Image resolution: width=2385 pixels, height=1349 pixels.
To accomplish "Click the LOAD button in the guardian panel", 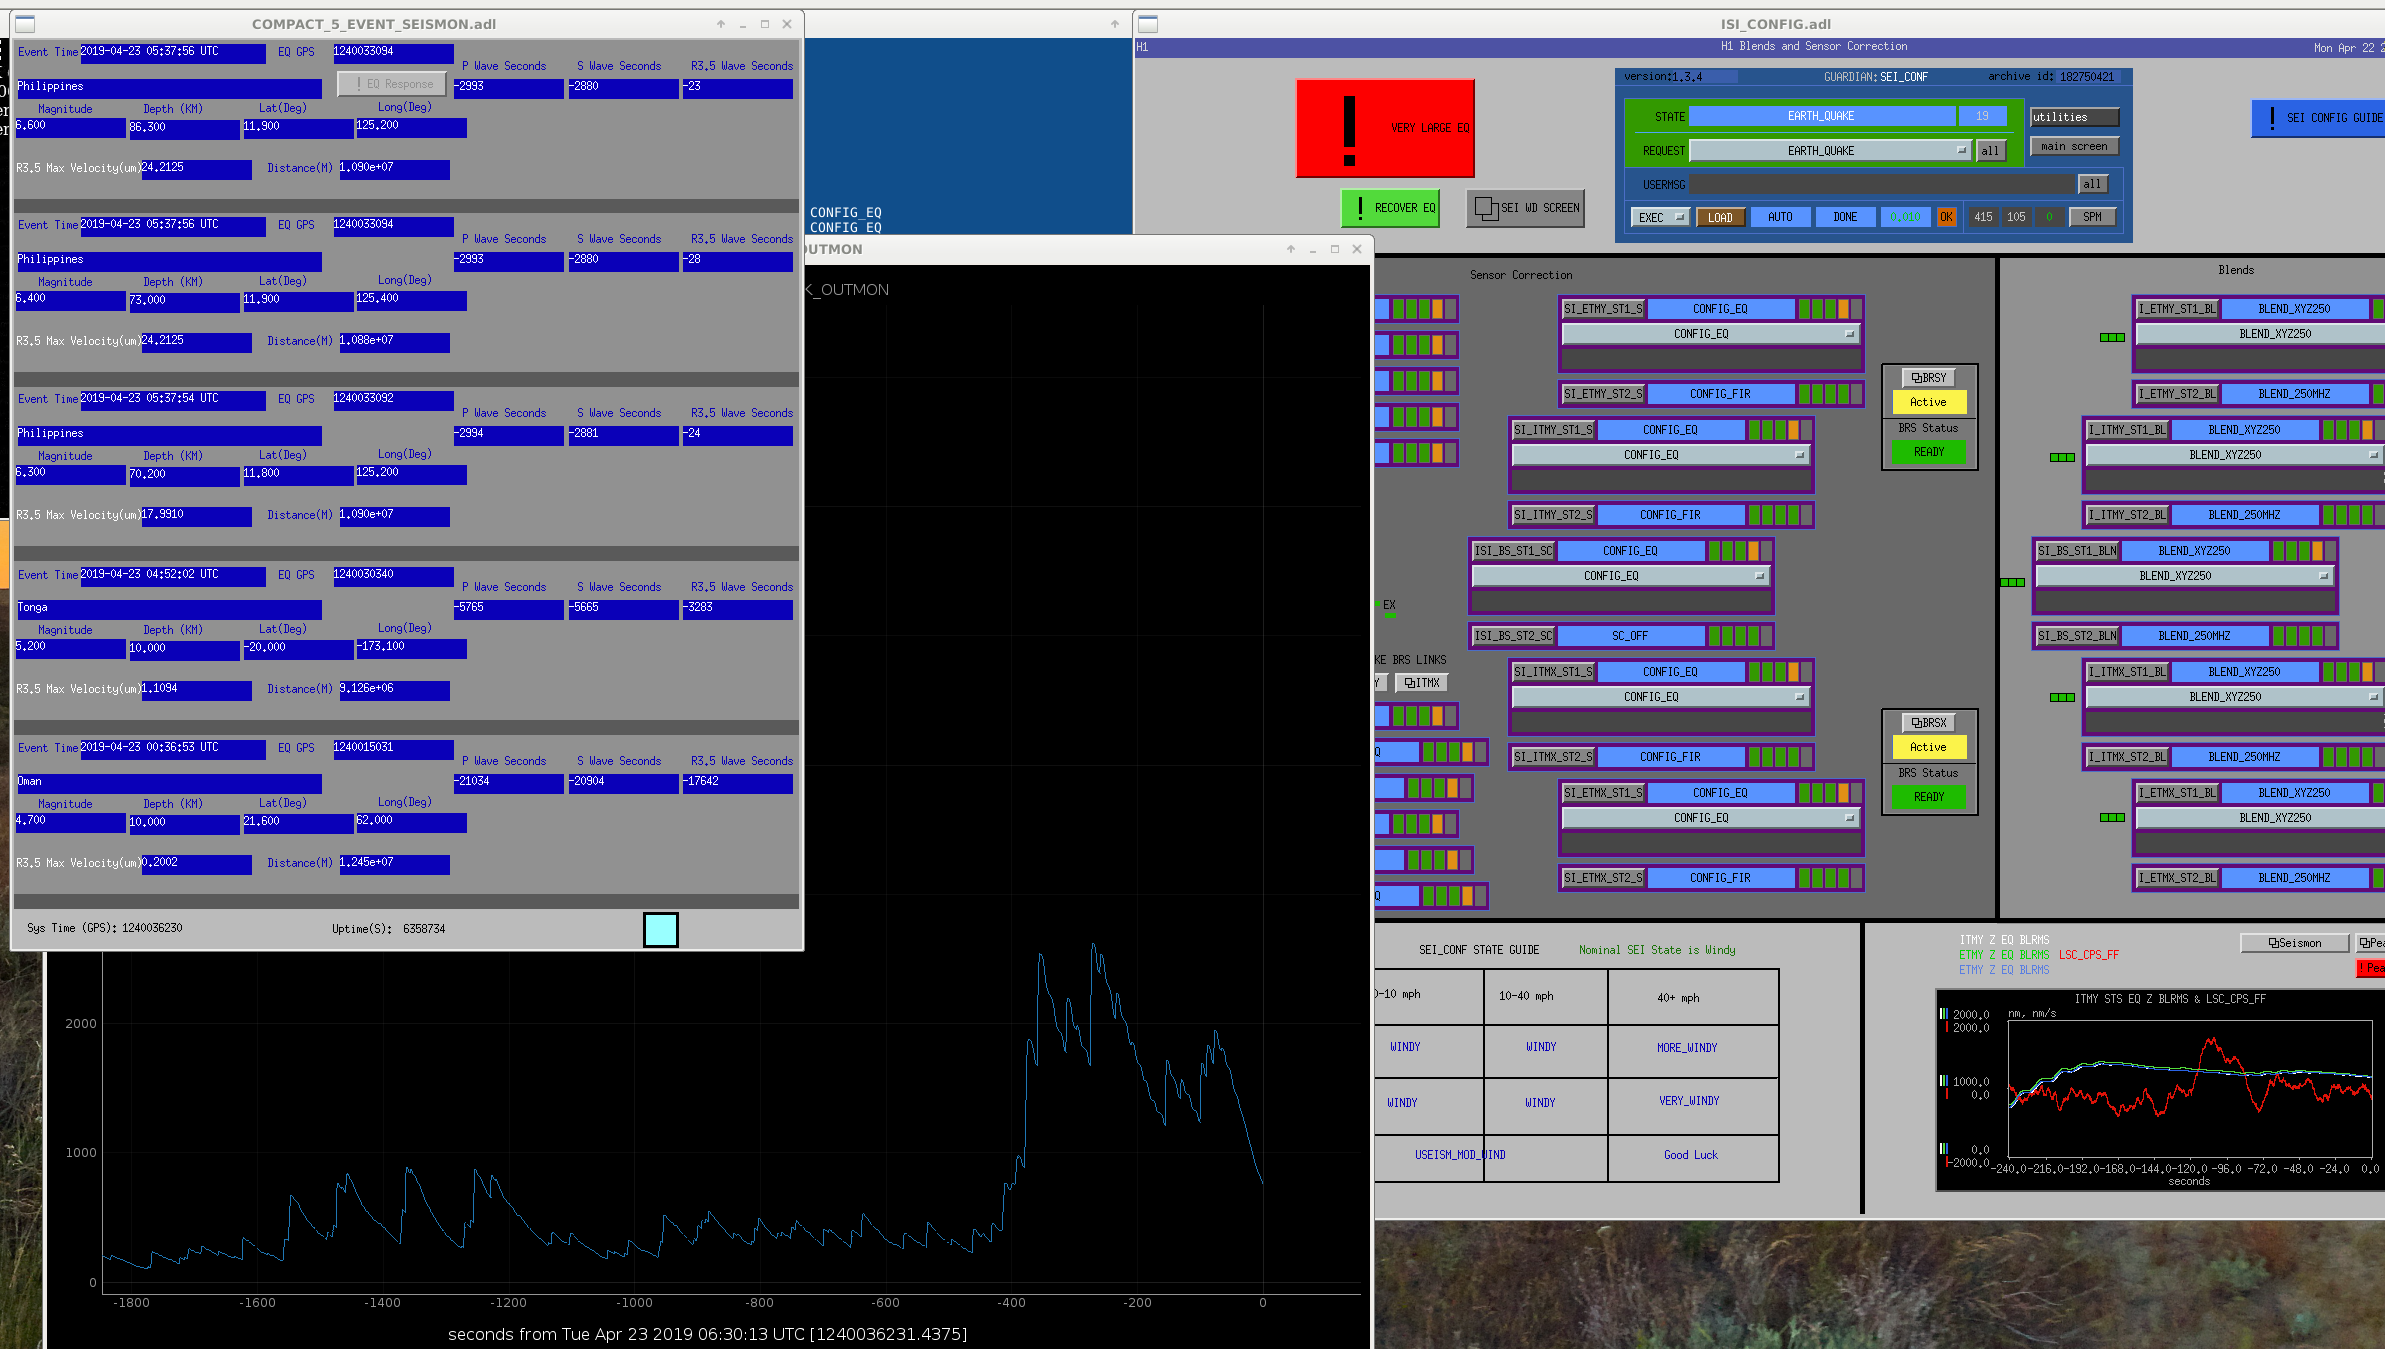I will 1720,217.
